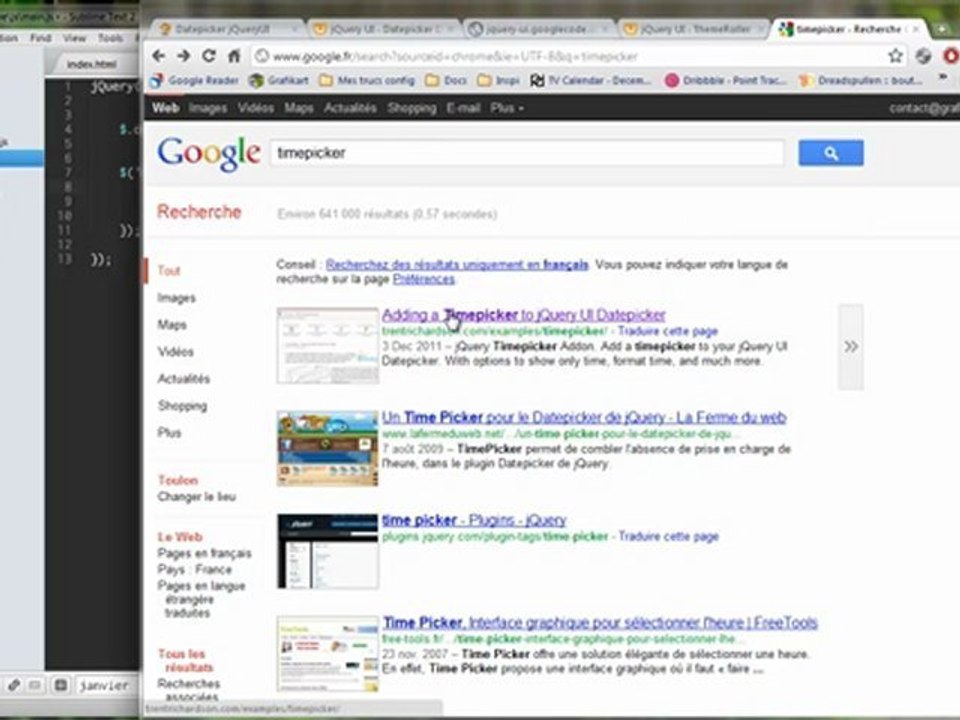Screen dimensions: 960x720
Task: Expand Plus dropdown in black bar
Action: pos(507,108)
